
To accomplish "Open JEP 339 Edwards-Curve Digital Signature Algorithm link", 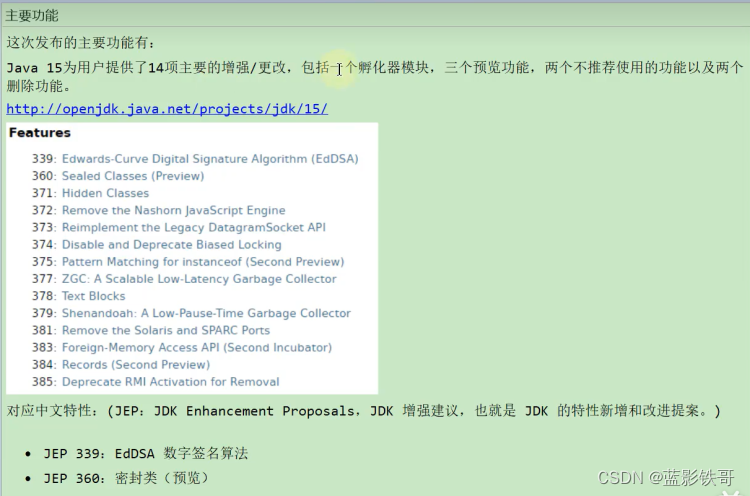I will [210, 159].
